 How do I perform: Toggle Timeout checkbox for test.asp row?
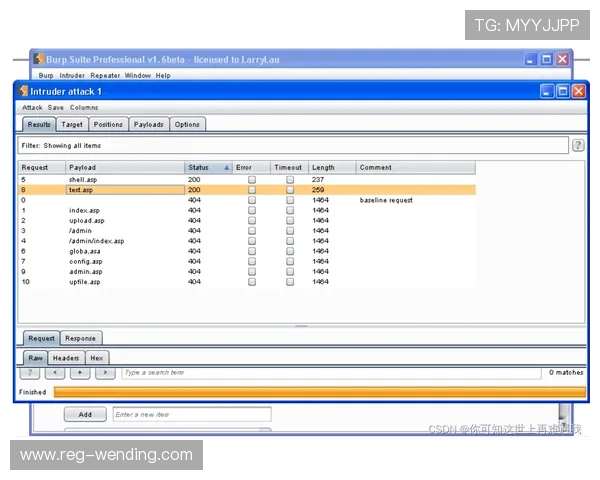[290, 190]
